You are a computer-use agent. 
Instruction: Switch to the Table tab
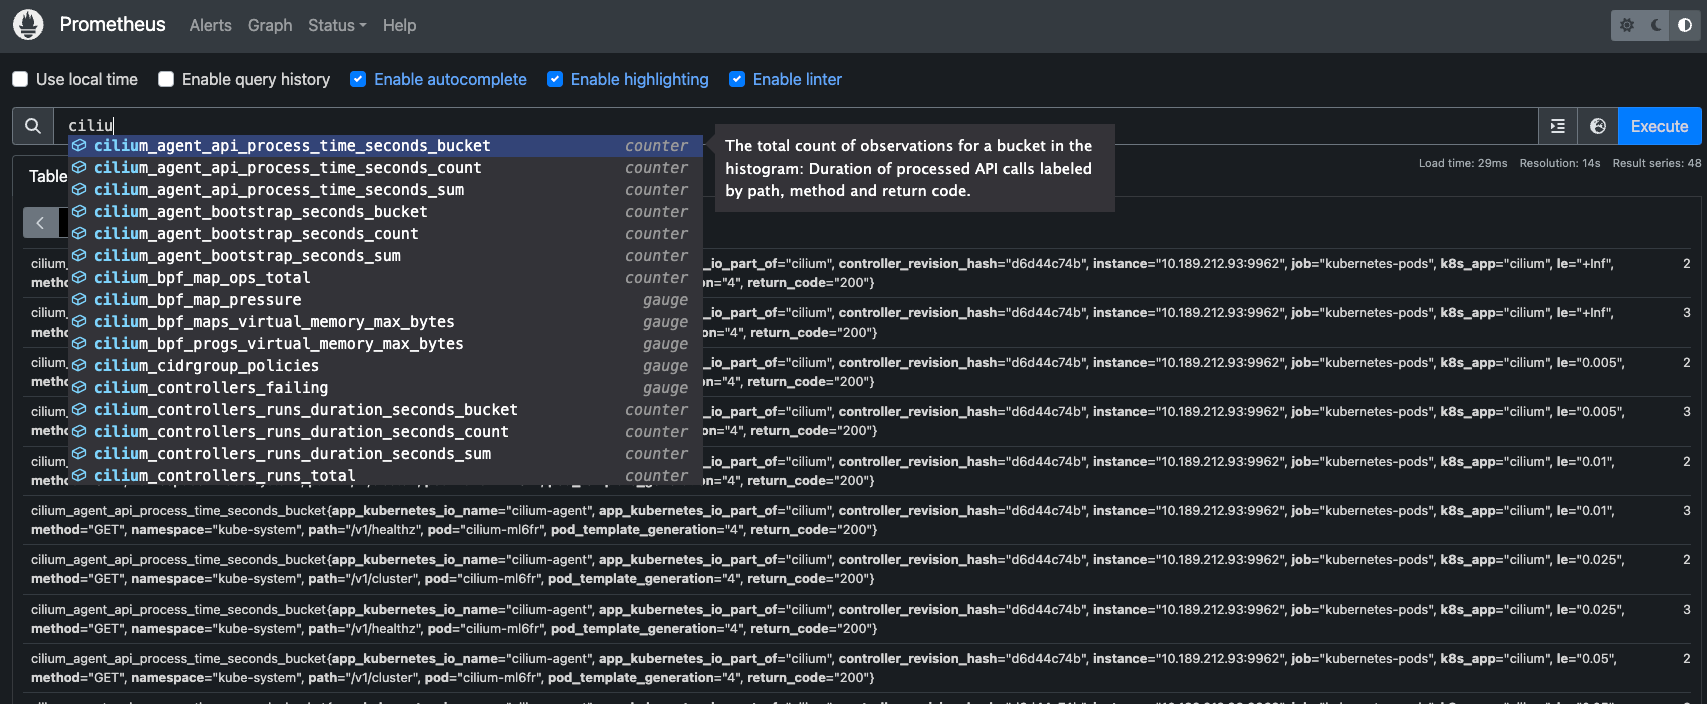[47, 176]
